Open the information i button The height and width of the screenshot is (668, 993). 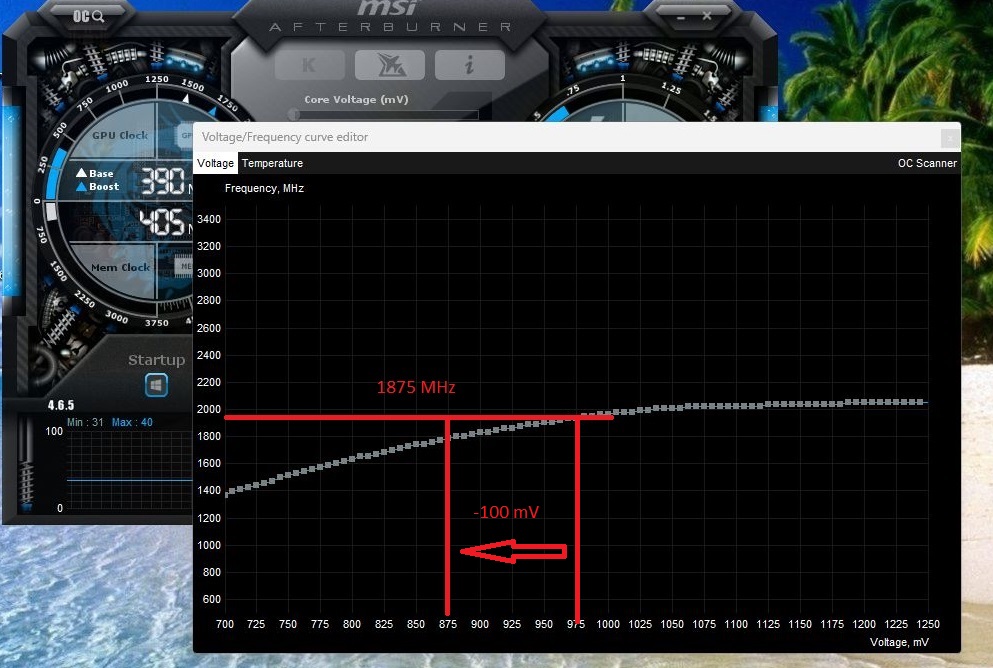coord(469,65)
